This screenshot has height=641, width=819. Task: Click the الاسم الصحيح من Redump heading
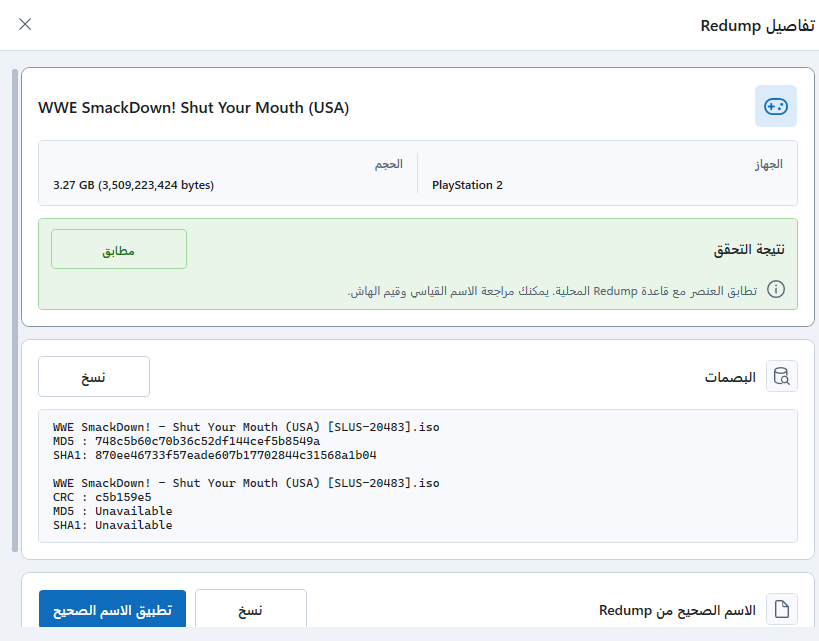pos(677,610)
